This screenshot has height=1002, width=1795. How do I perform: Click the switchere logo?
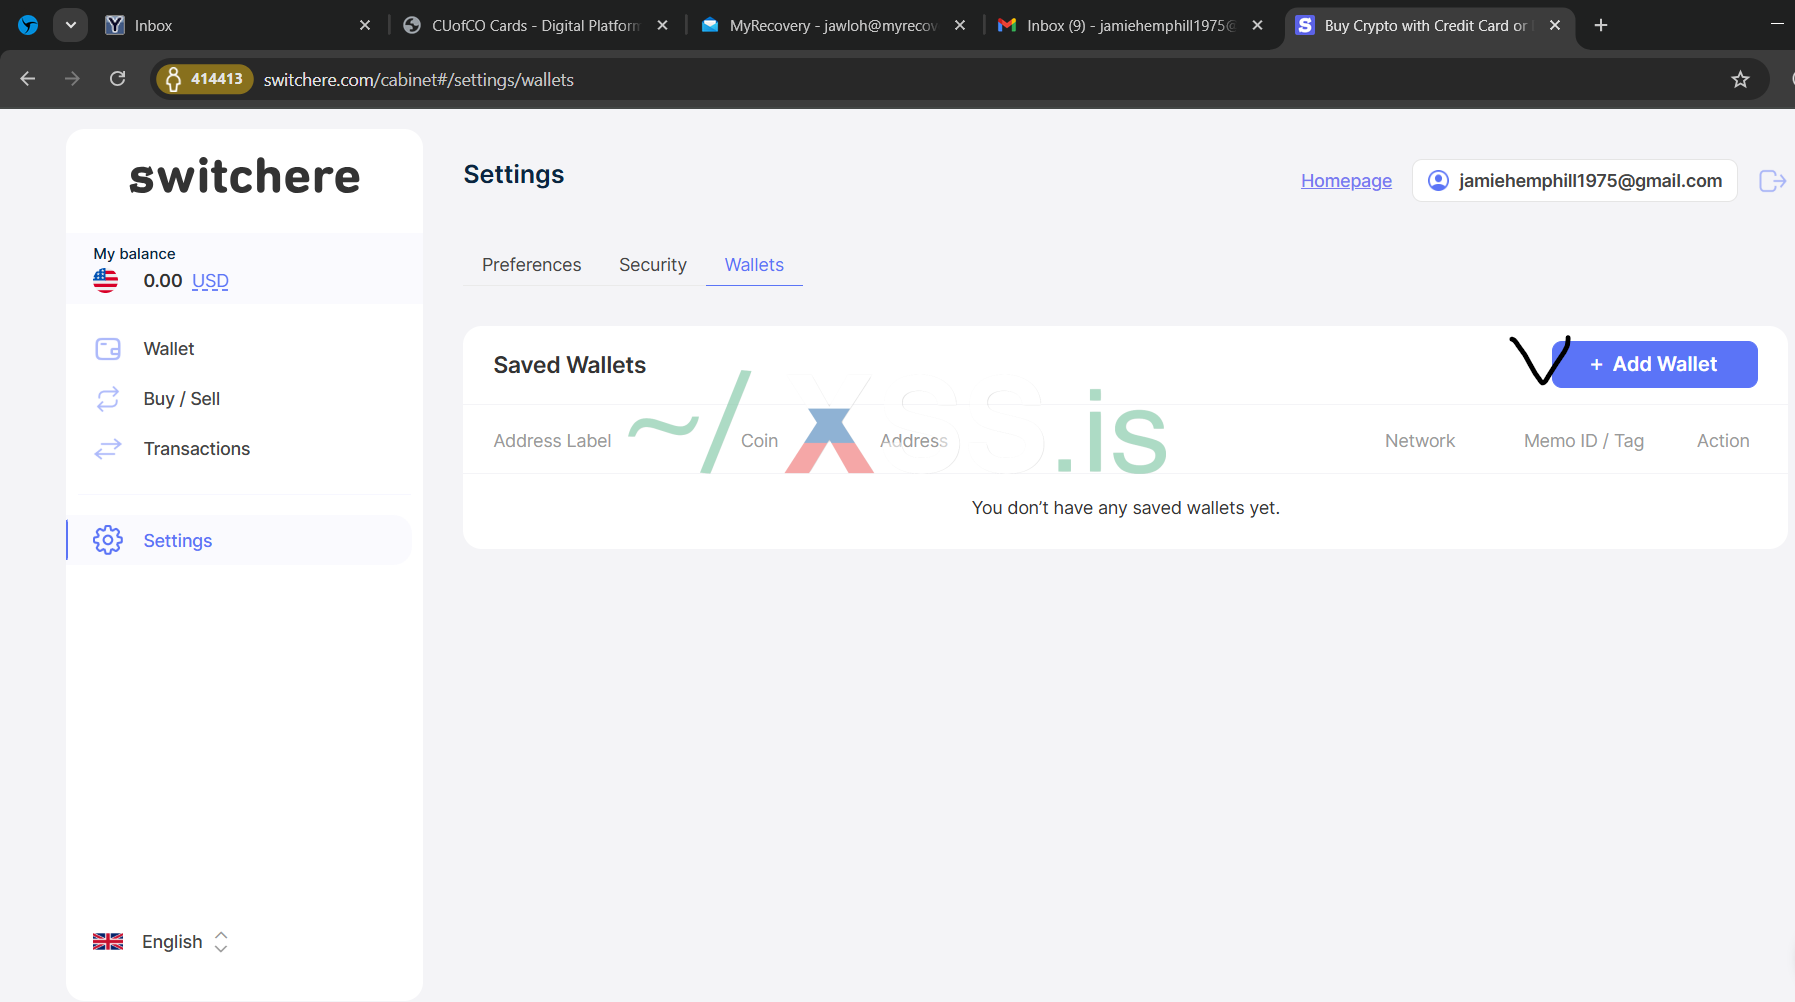(245, 177)
